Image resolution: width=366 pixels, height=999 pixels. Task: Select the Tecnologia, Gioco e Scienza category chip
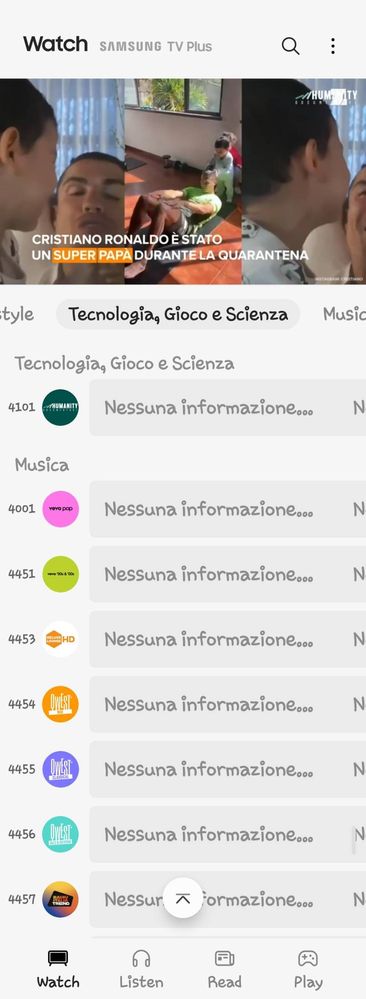coord(178,314)
